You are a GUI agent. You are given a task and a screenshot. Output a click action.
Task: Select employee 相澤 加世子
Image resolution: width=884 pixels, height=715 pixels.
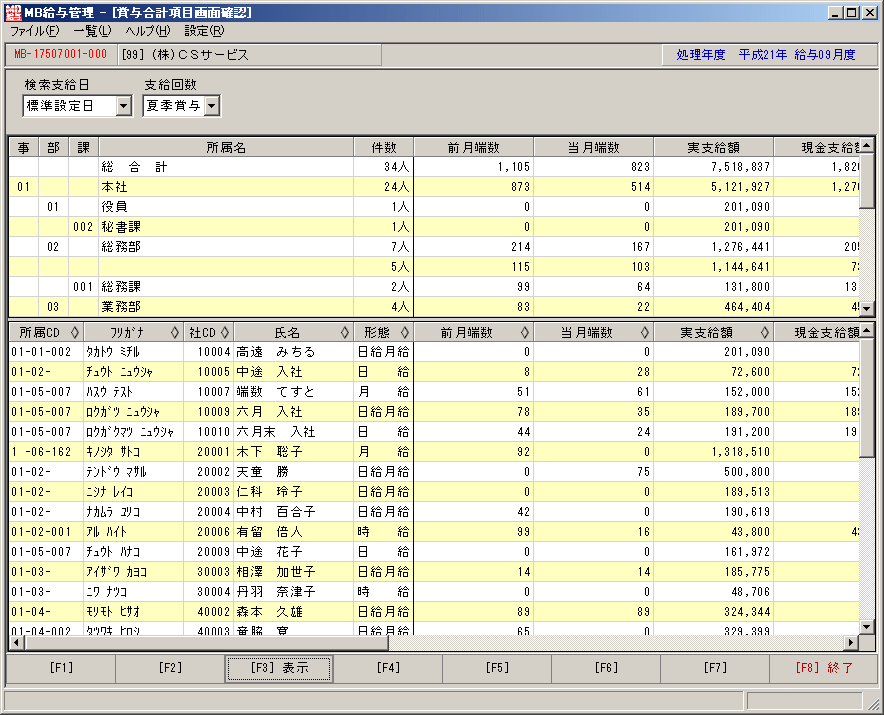click(x=434, y=572)
